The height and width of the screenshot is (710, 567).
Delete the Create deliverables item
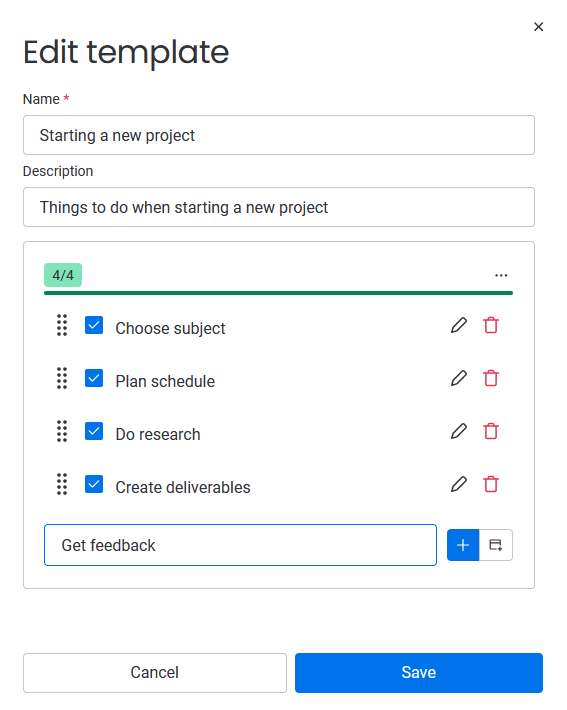tap(490, 485)
